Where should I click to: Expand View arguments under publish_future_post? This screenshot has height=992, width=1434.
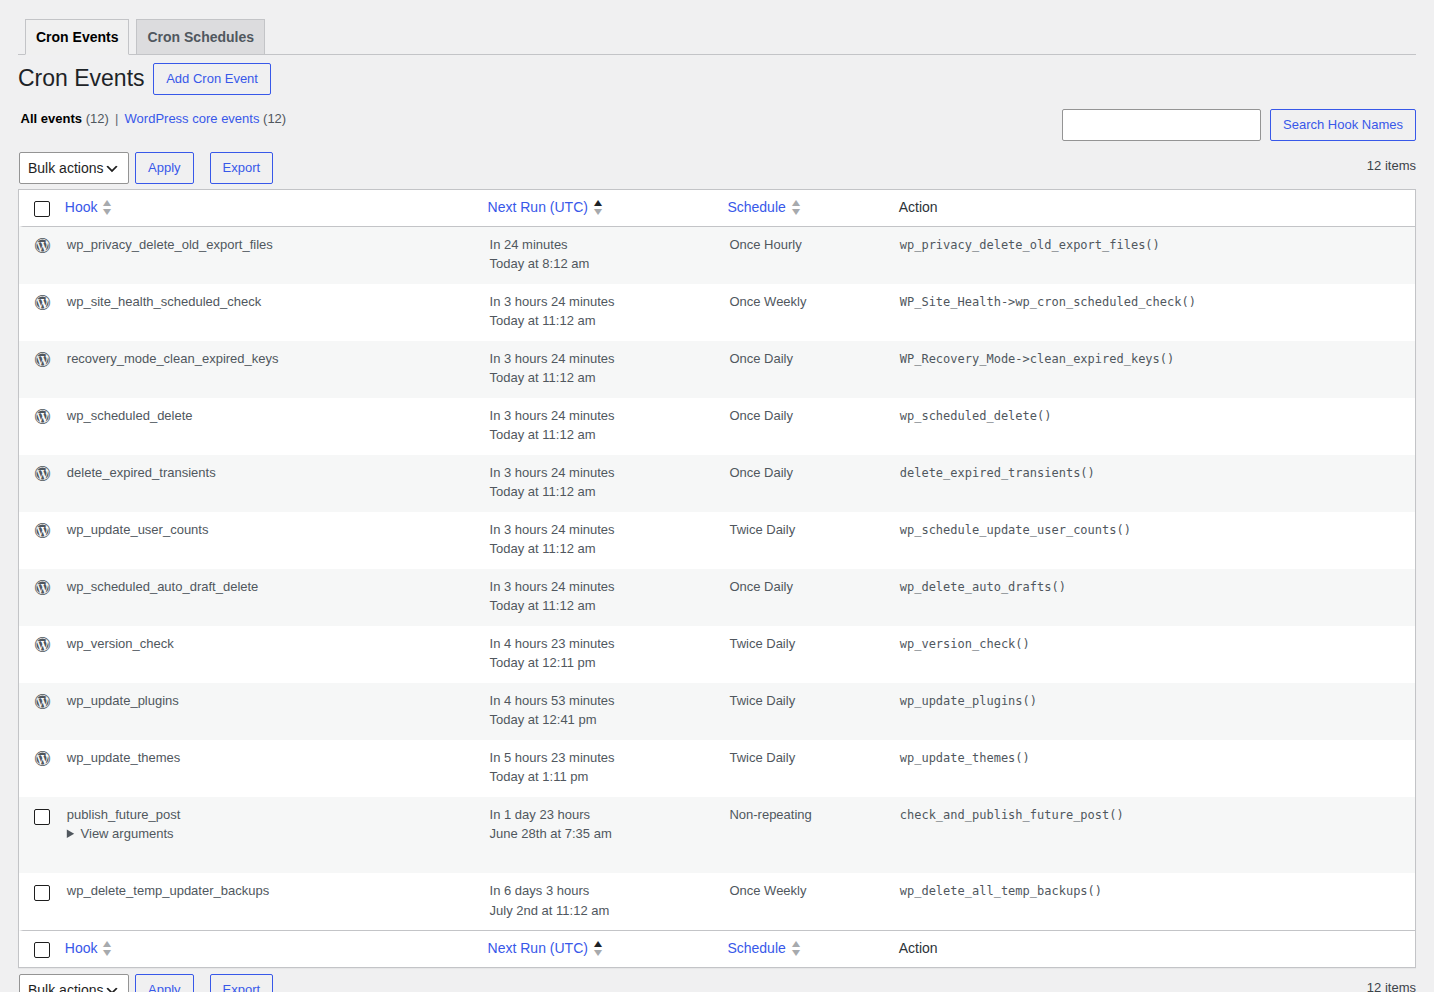pyautogui.click(x=120, y=834)
